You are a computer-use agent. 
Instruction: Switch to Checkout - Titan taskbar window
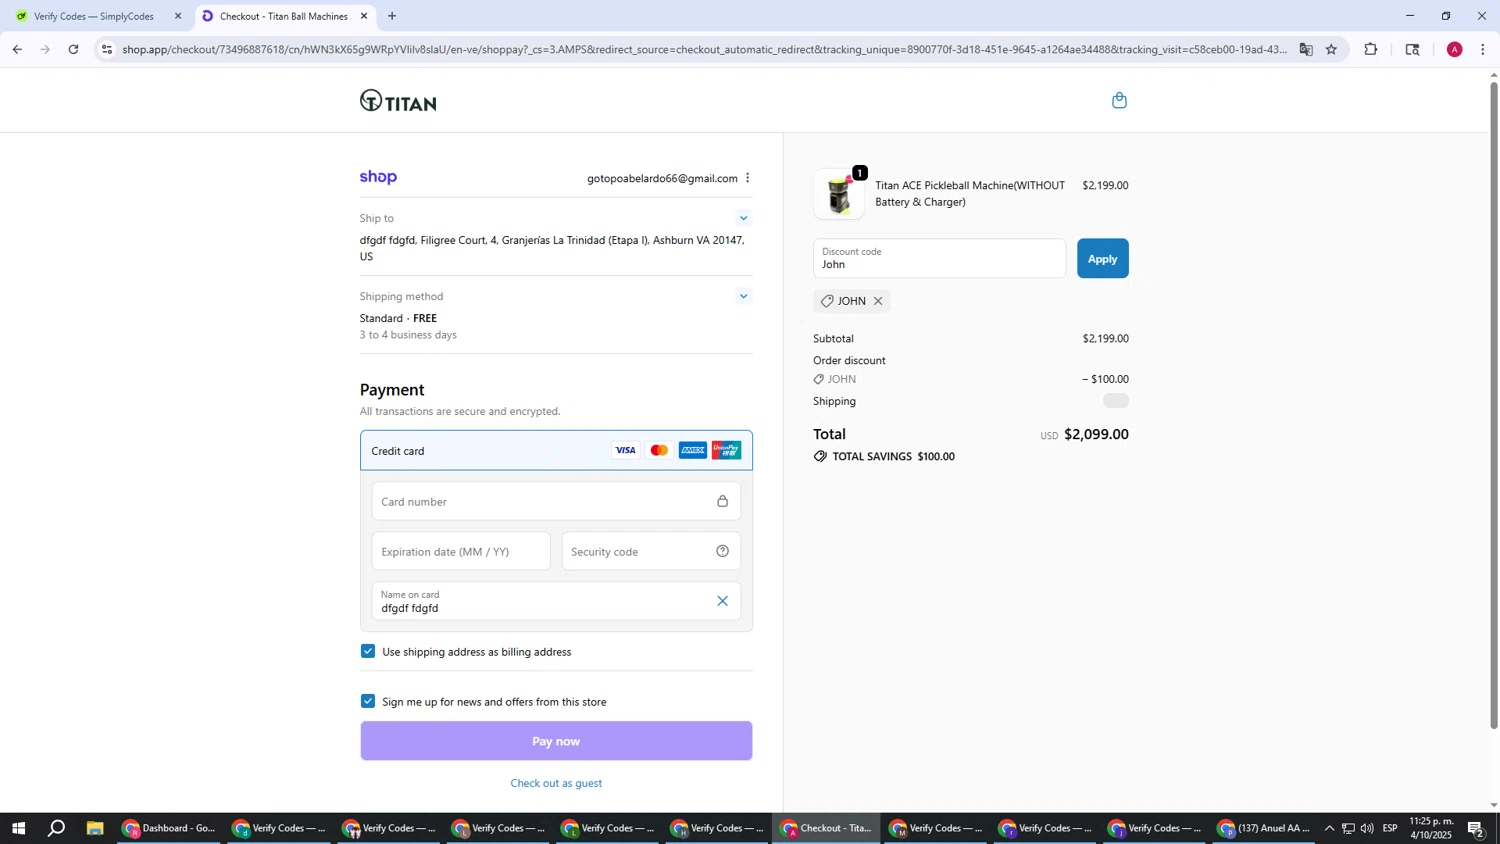[x=827, y=828]
